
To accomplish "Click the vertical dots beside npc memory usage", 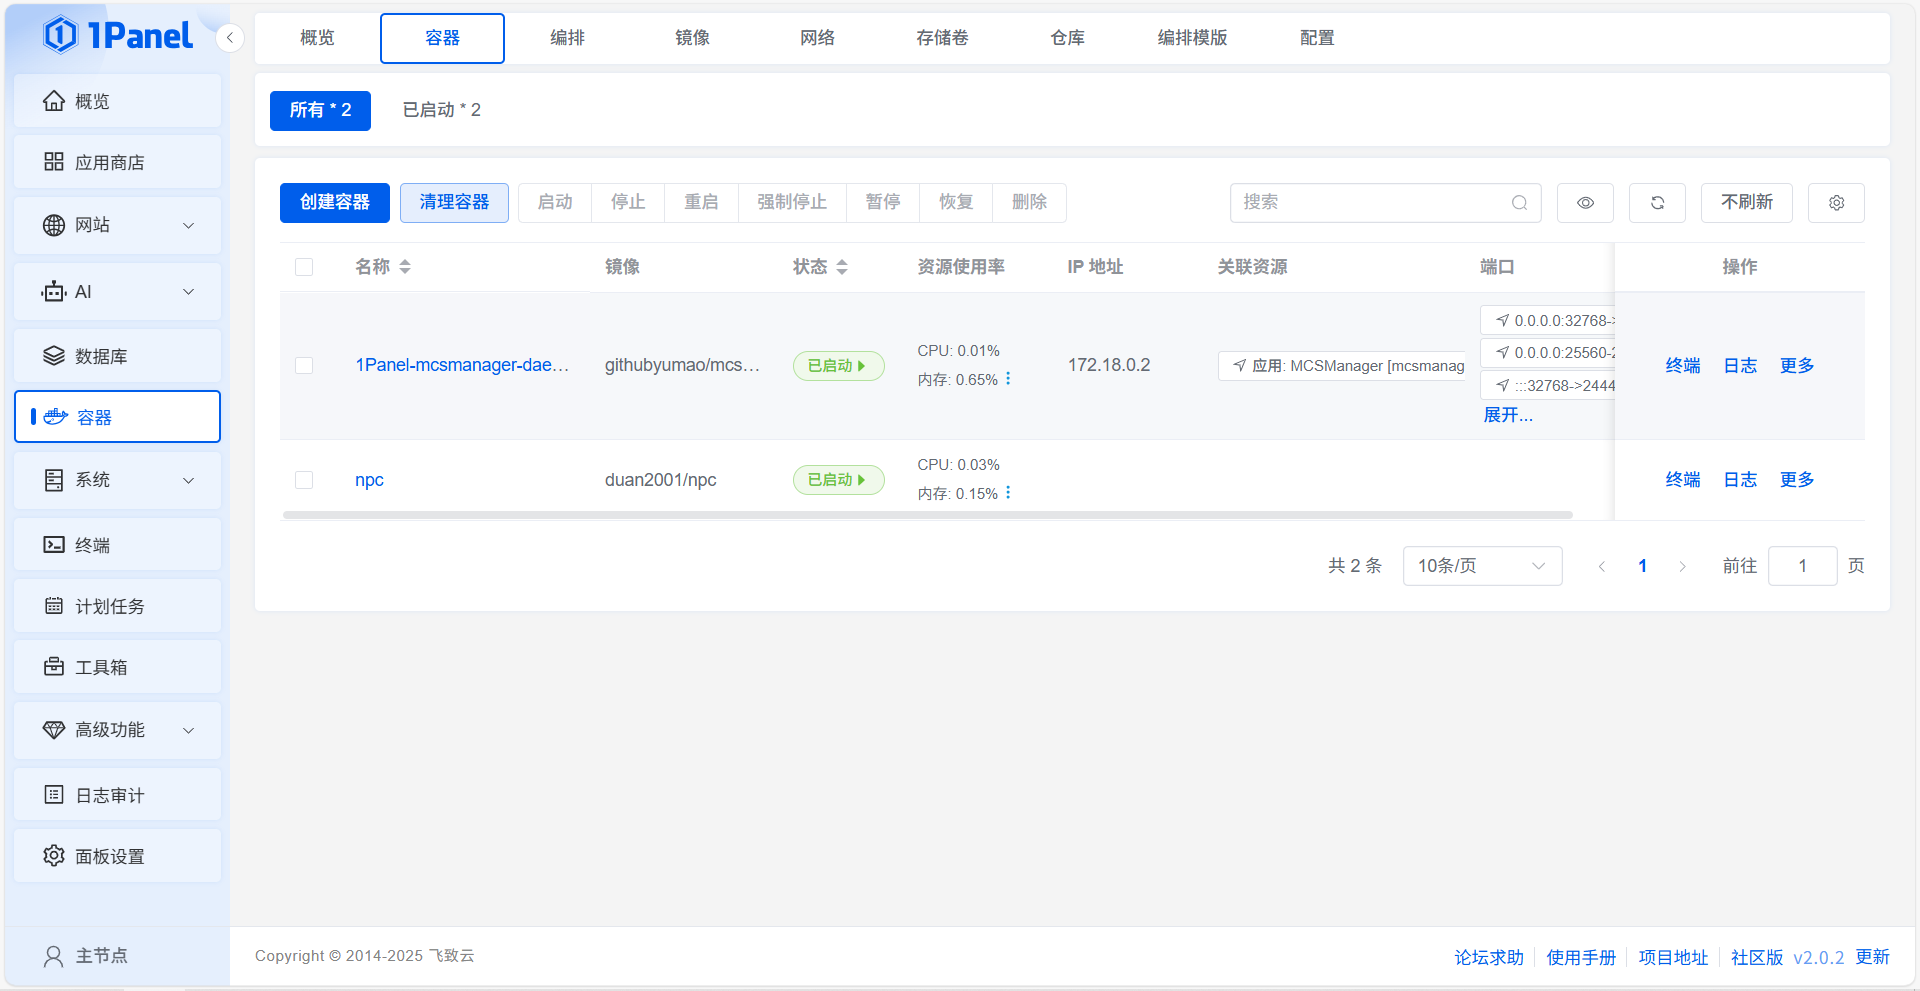I will click(x=1008, y=492).
